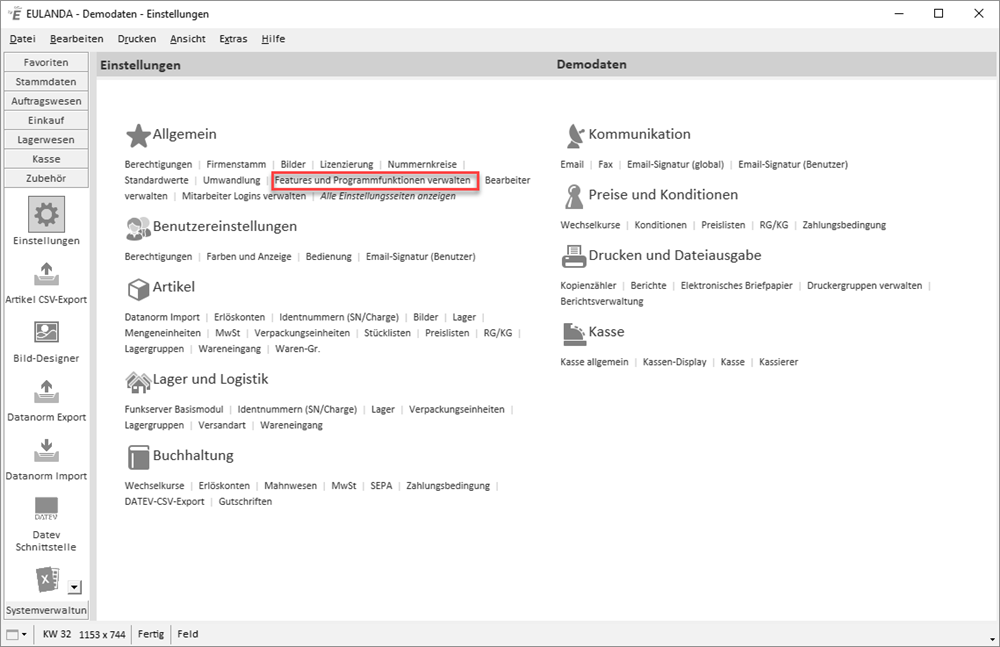Open the Hilfe menu
1000x647 pixels.
pos(273,39)
